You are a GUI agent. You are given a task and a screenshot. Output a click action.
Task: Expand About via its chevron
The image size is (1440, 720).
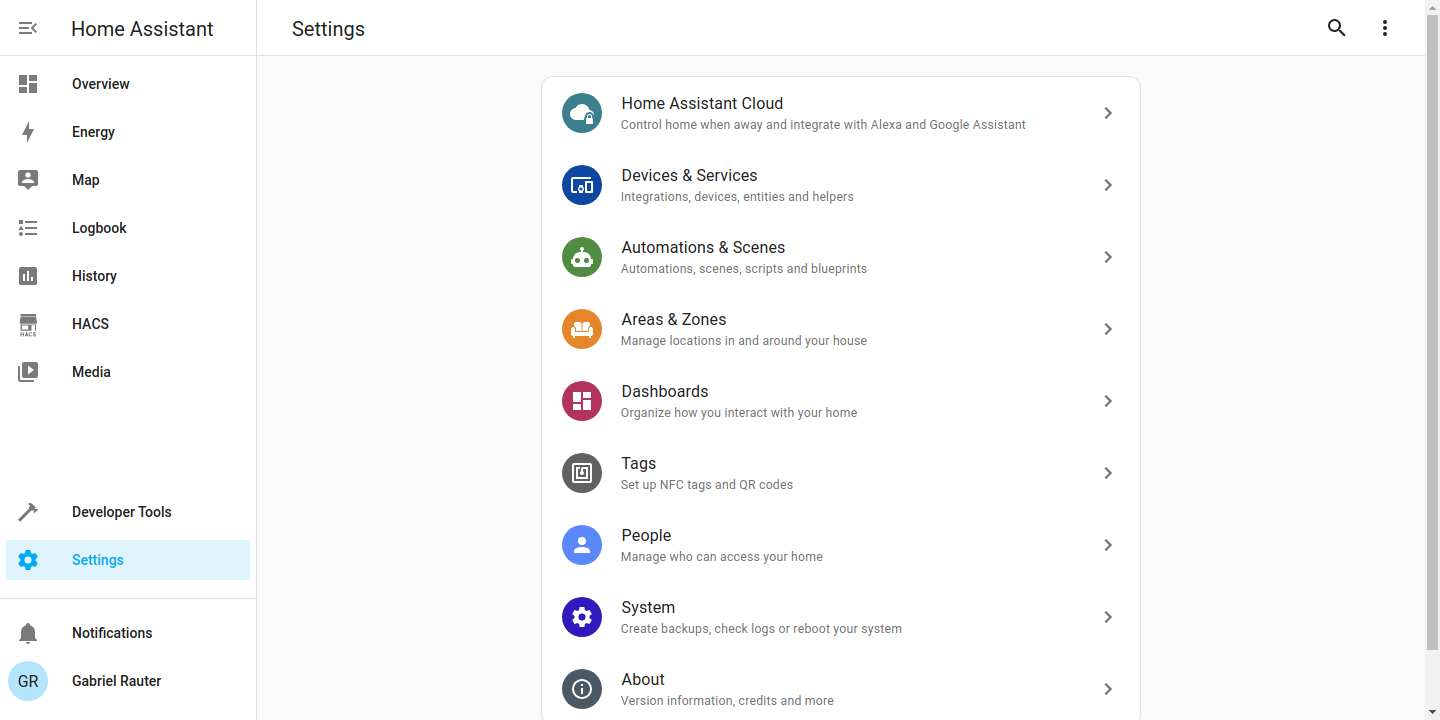coord(1108,689)
